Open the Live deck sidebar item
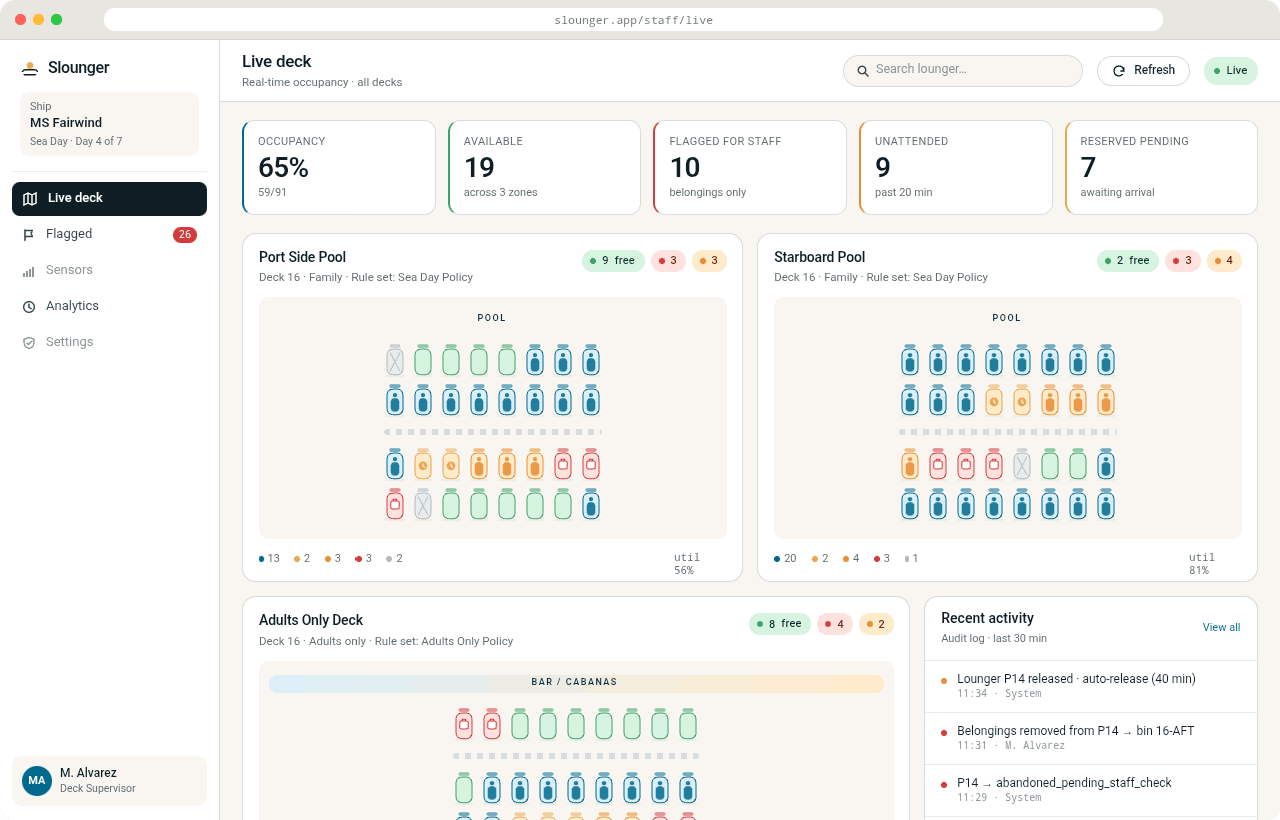Screen dimensions: 1280x820 (109, 198)
